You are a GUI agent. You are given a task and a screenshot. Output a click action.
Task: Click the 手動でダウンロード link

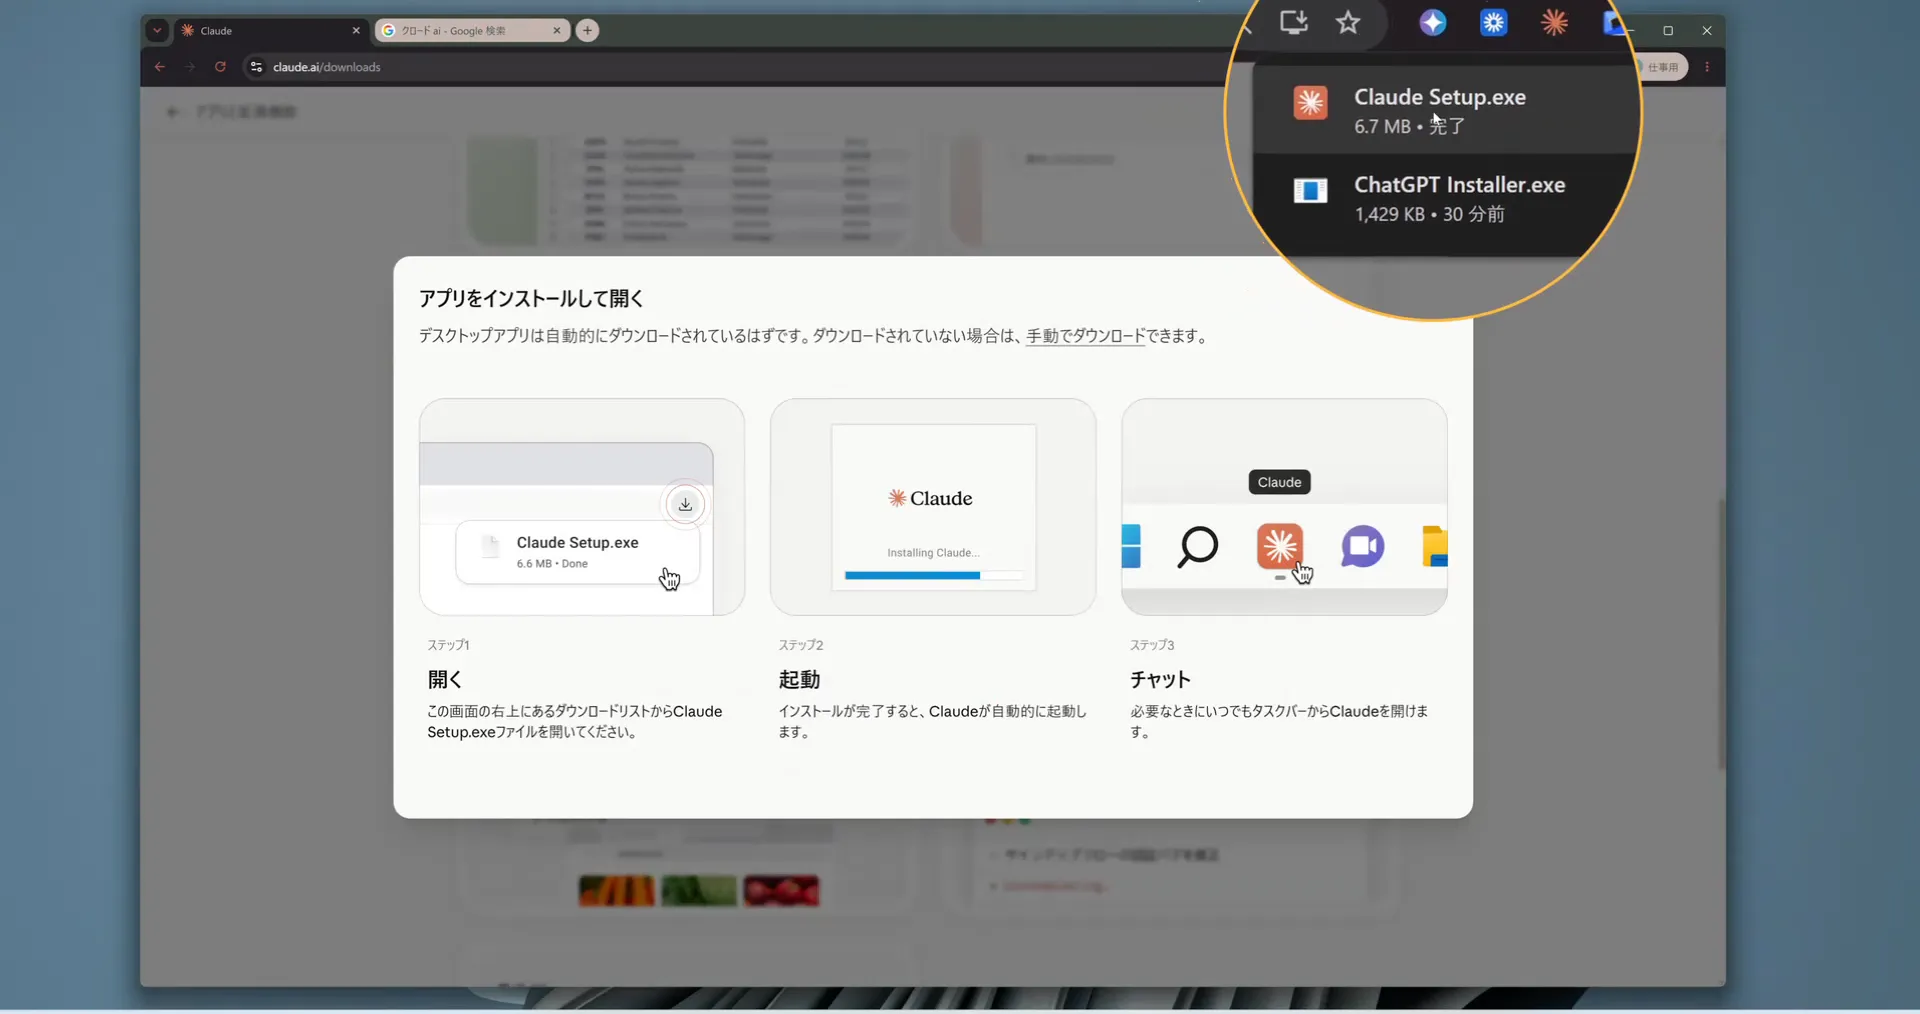[x=1085, y=336]
